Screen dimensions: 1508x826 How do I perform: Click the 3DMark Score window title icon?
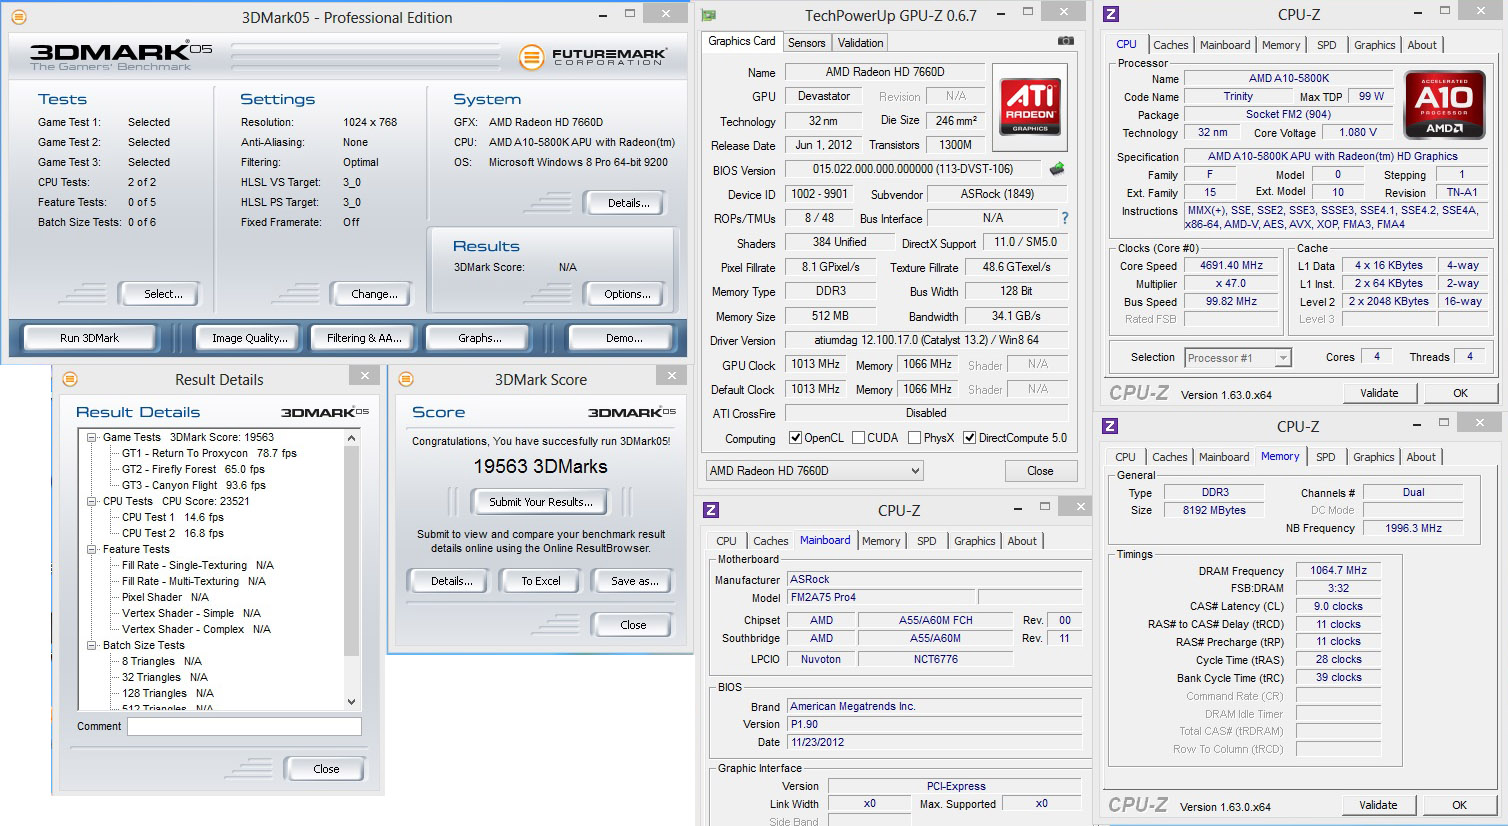(x=406, y=379)
